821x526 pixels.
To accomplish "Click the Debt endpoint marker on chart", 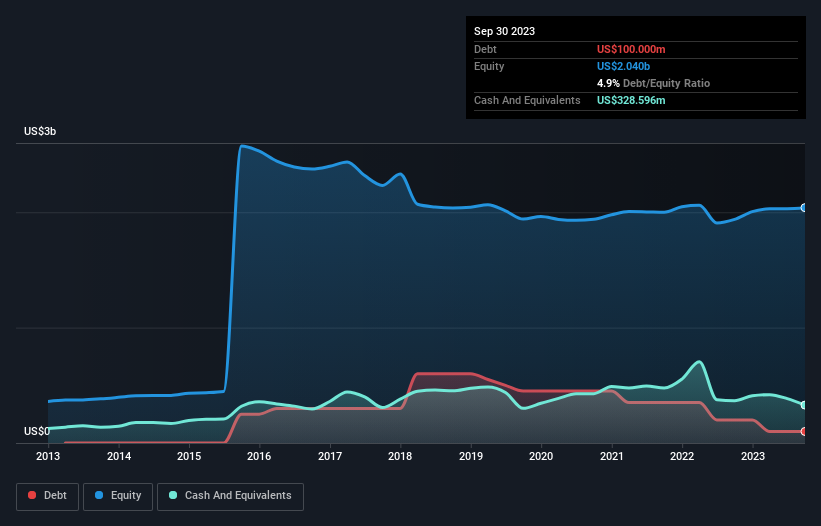I will [x=804, y=431].
